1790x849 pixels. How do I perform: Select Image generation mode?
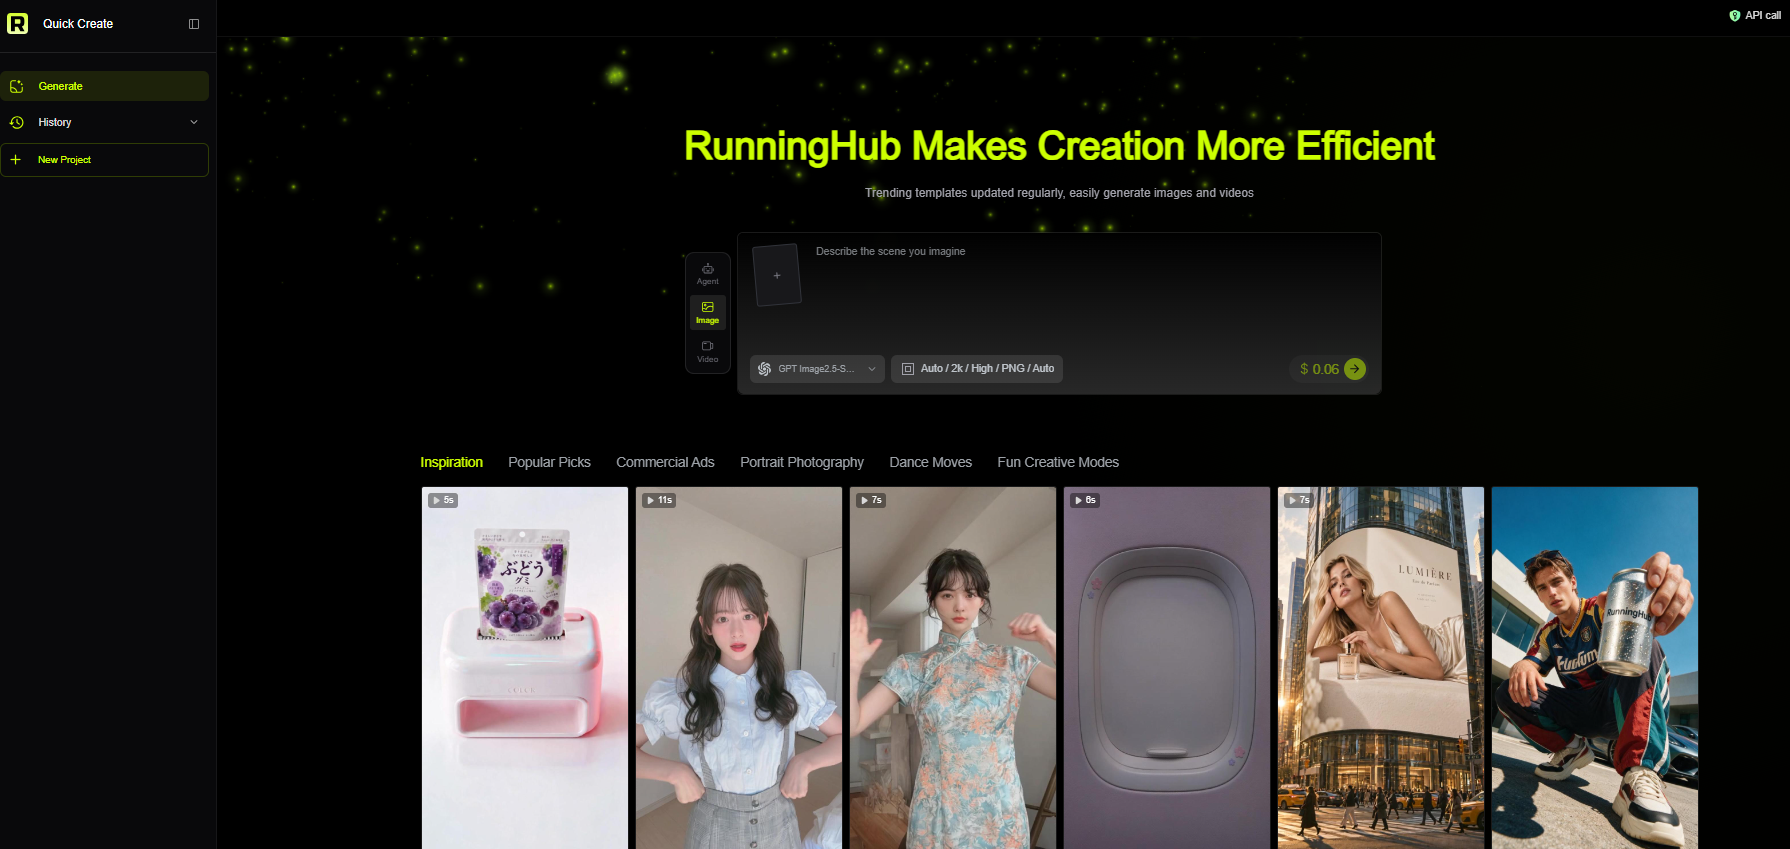708,313
